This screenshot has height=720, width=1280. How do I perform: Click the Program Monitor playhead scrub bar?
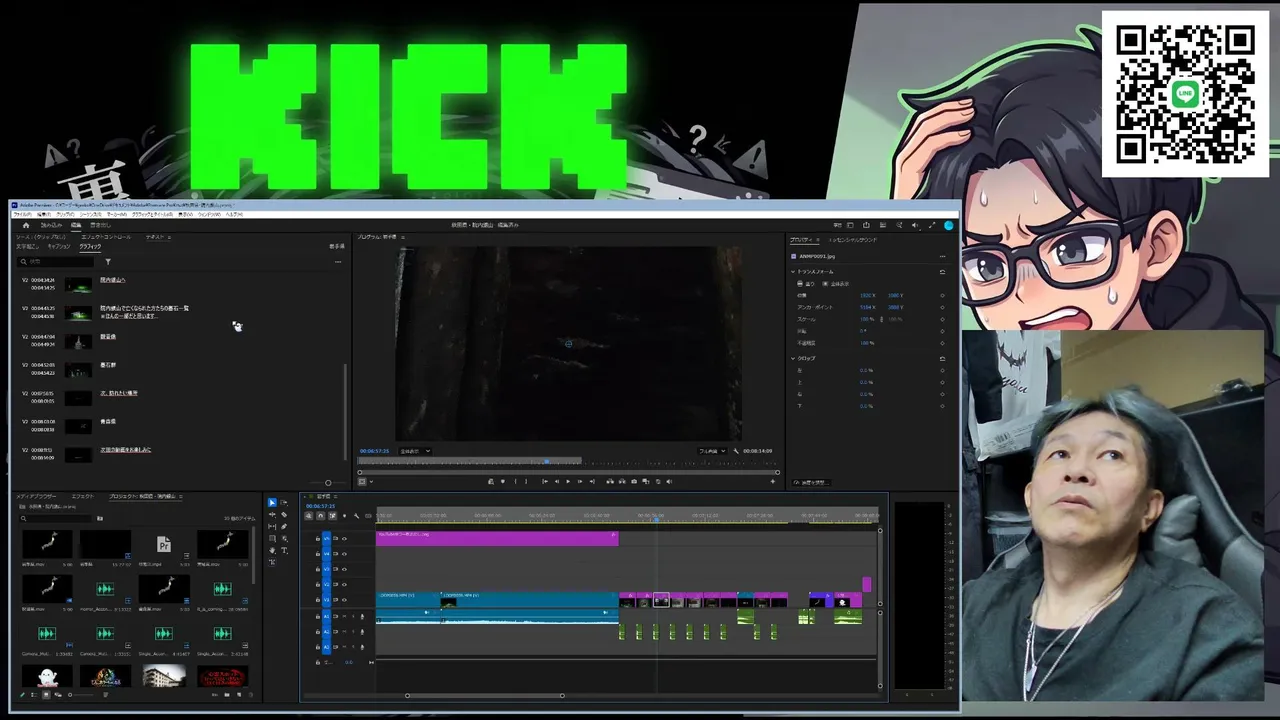[568, 461]
